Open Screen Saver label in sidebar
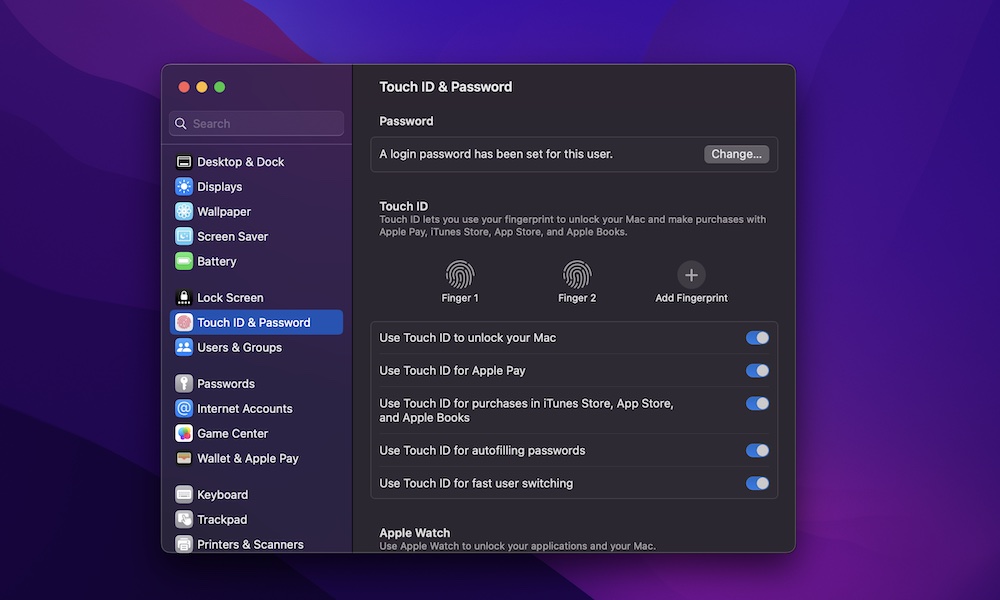Viewport: 1000px width, 600px height. click(232, 237)
